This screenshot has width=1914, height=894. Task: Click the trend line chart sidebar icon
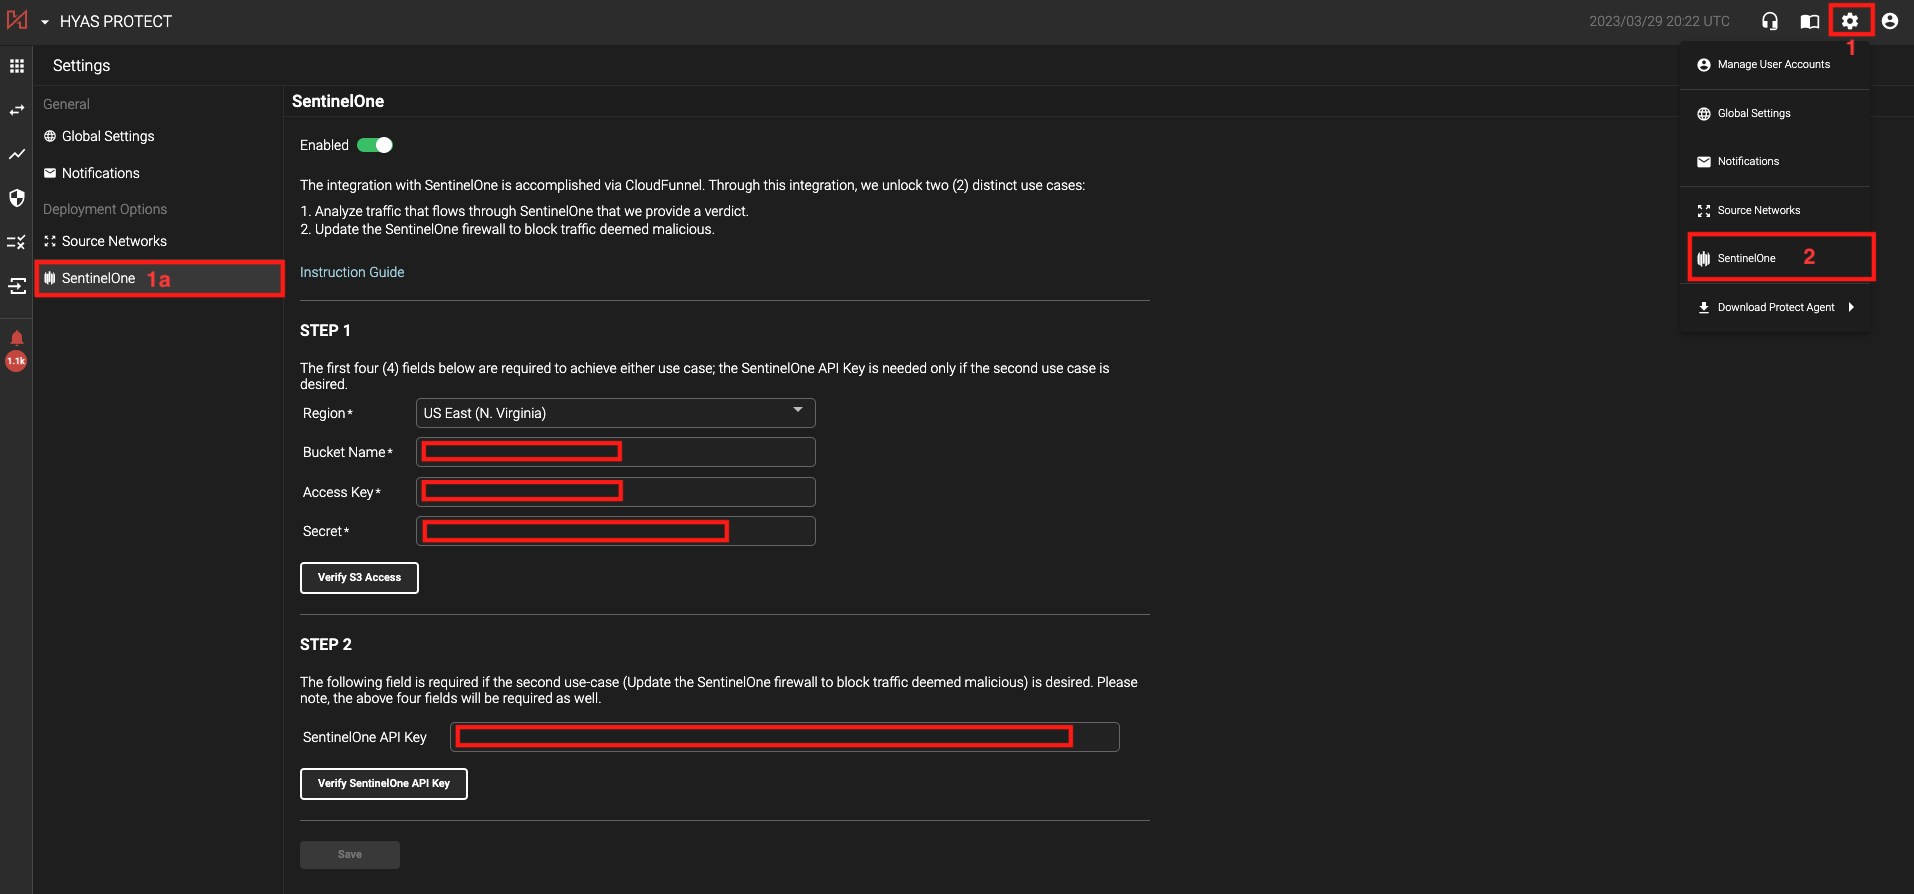17,154
